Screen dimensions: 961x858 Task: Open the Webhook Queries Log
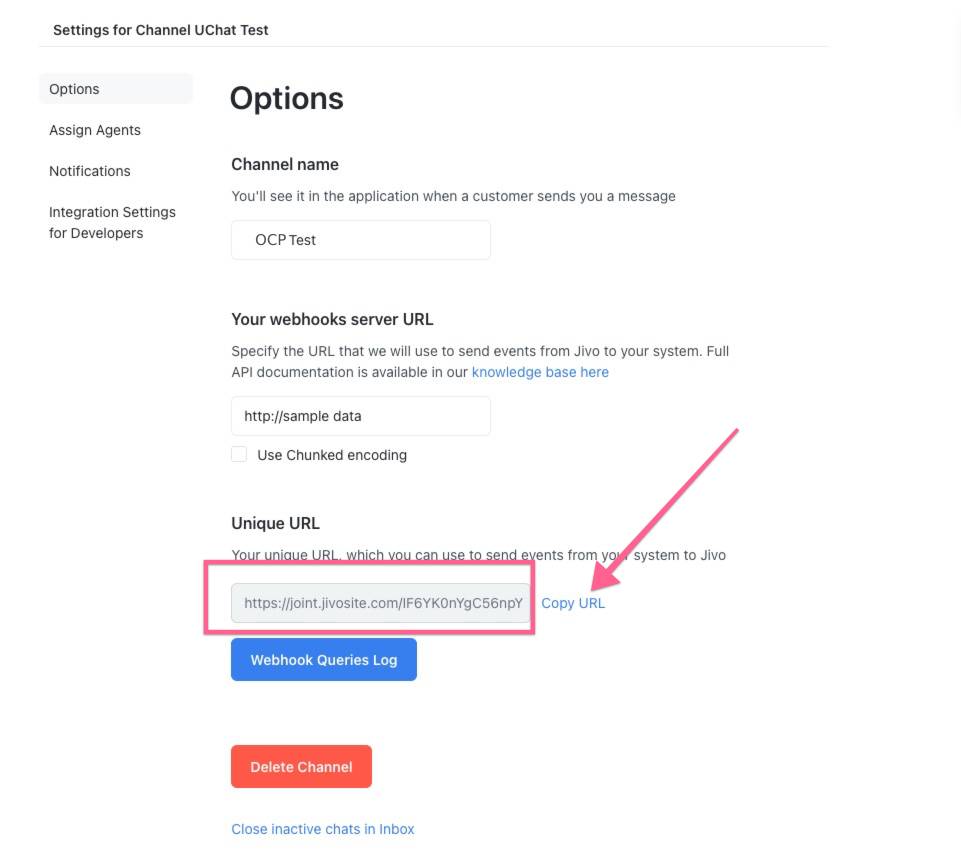point(324,659)
